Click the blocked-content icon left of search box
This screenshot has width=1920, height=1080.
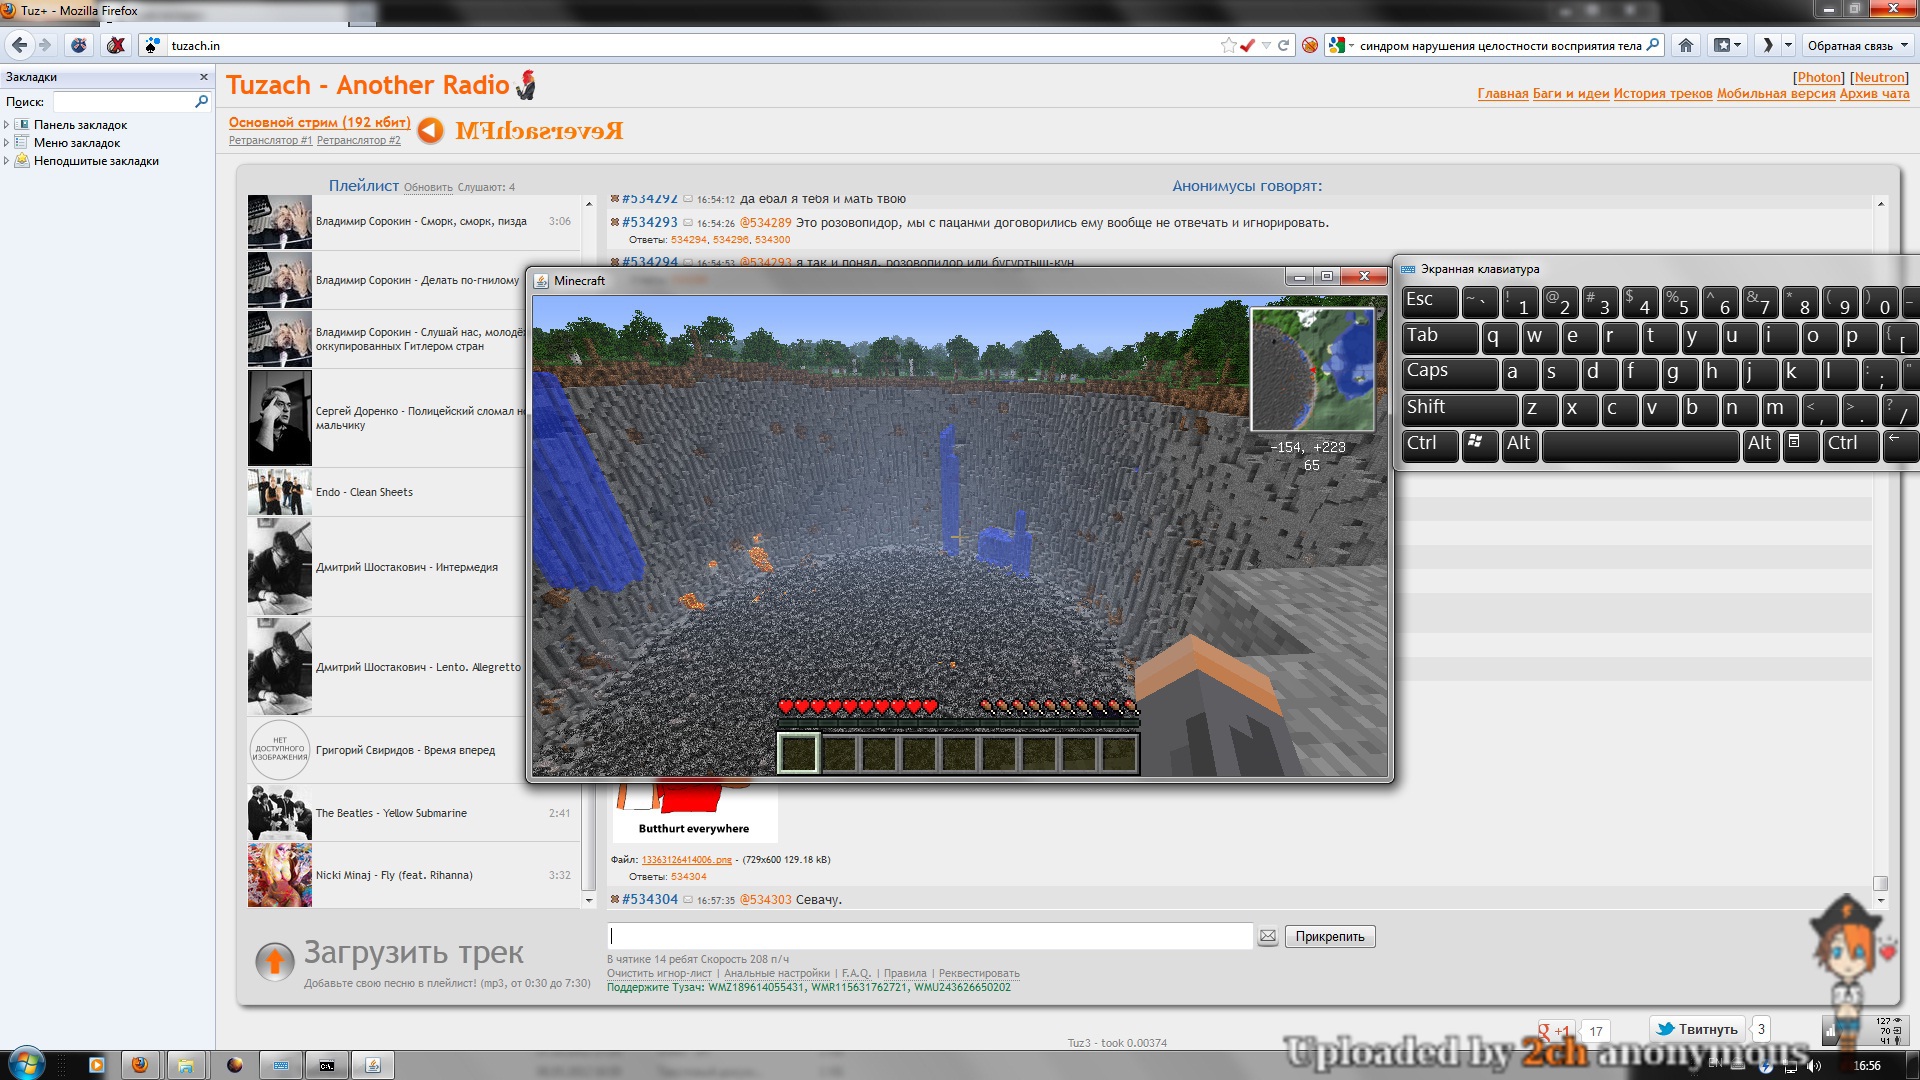(1309, 45)
